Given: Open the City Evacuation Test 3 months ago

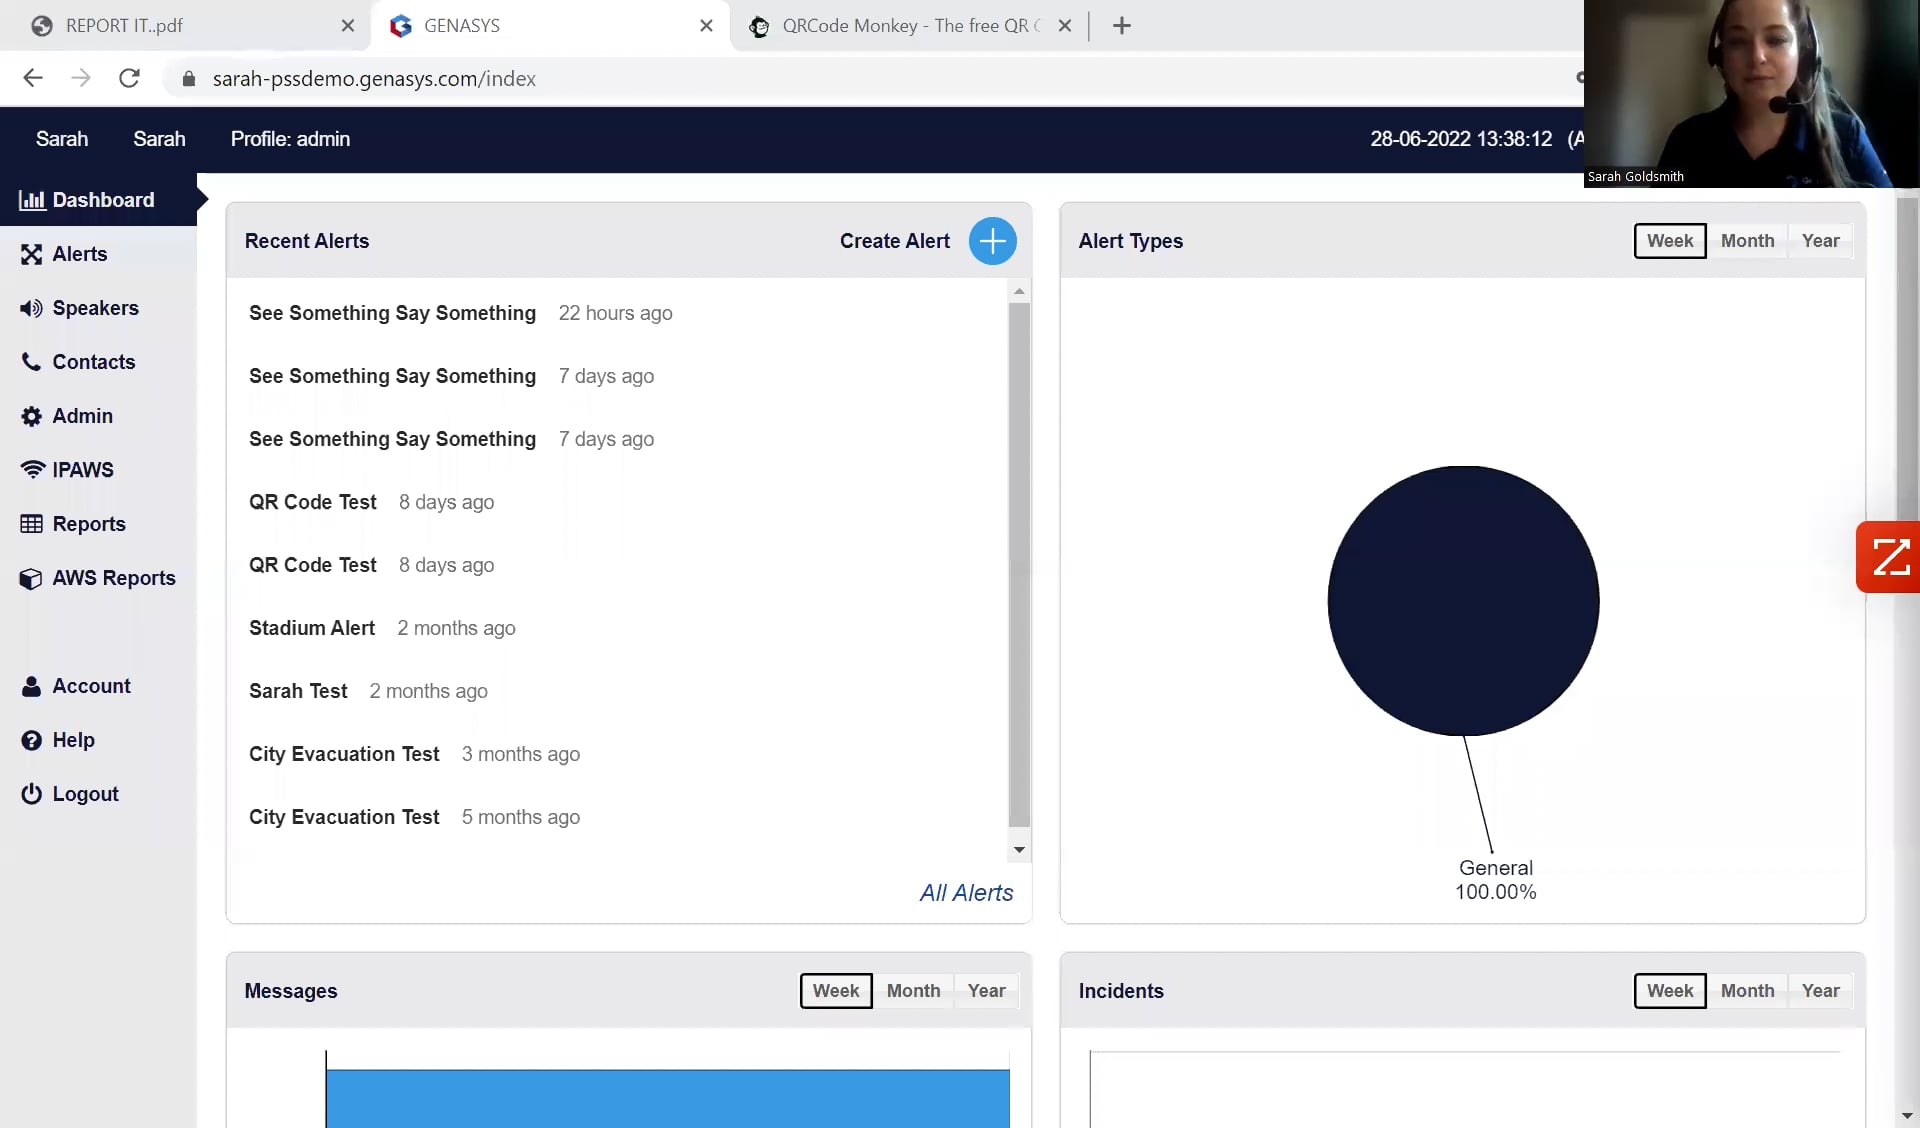Looking at the screenshot, I should tap(344, 754).
